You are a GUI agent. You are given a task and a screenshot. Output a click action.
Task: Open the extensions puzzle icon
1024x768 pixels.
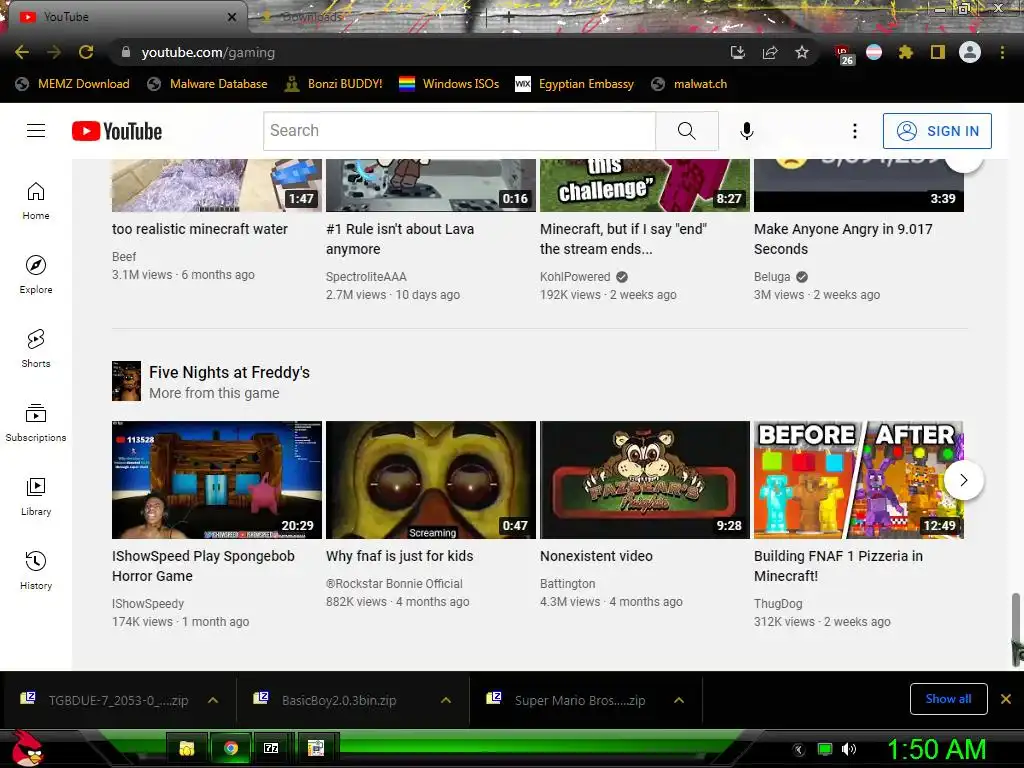pyautogui.click(x=905, y=52)
